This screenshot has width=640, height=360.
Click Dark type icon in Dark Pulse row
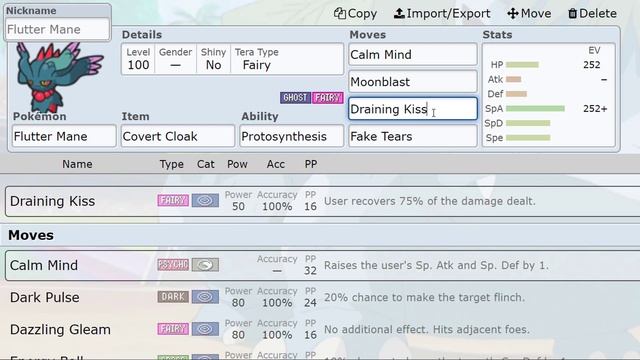point(173,297)
